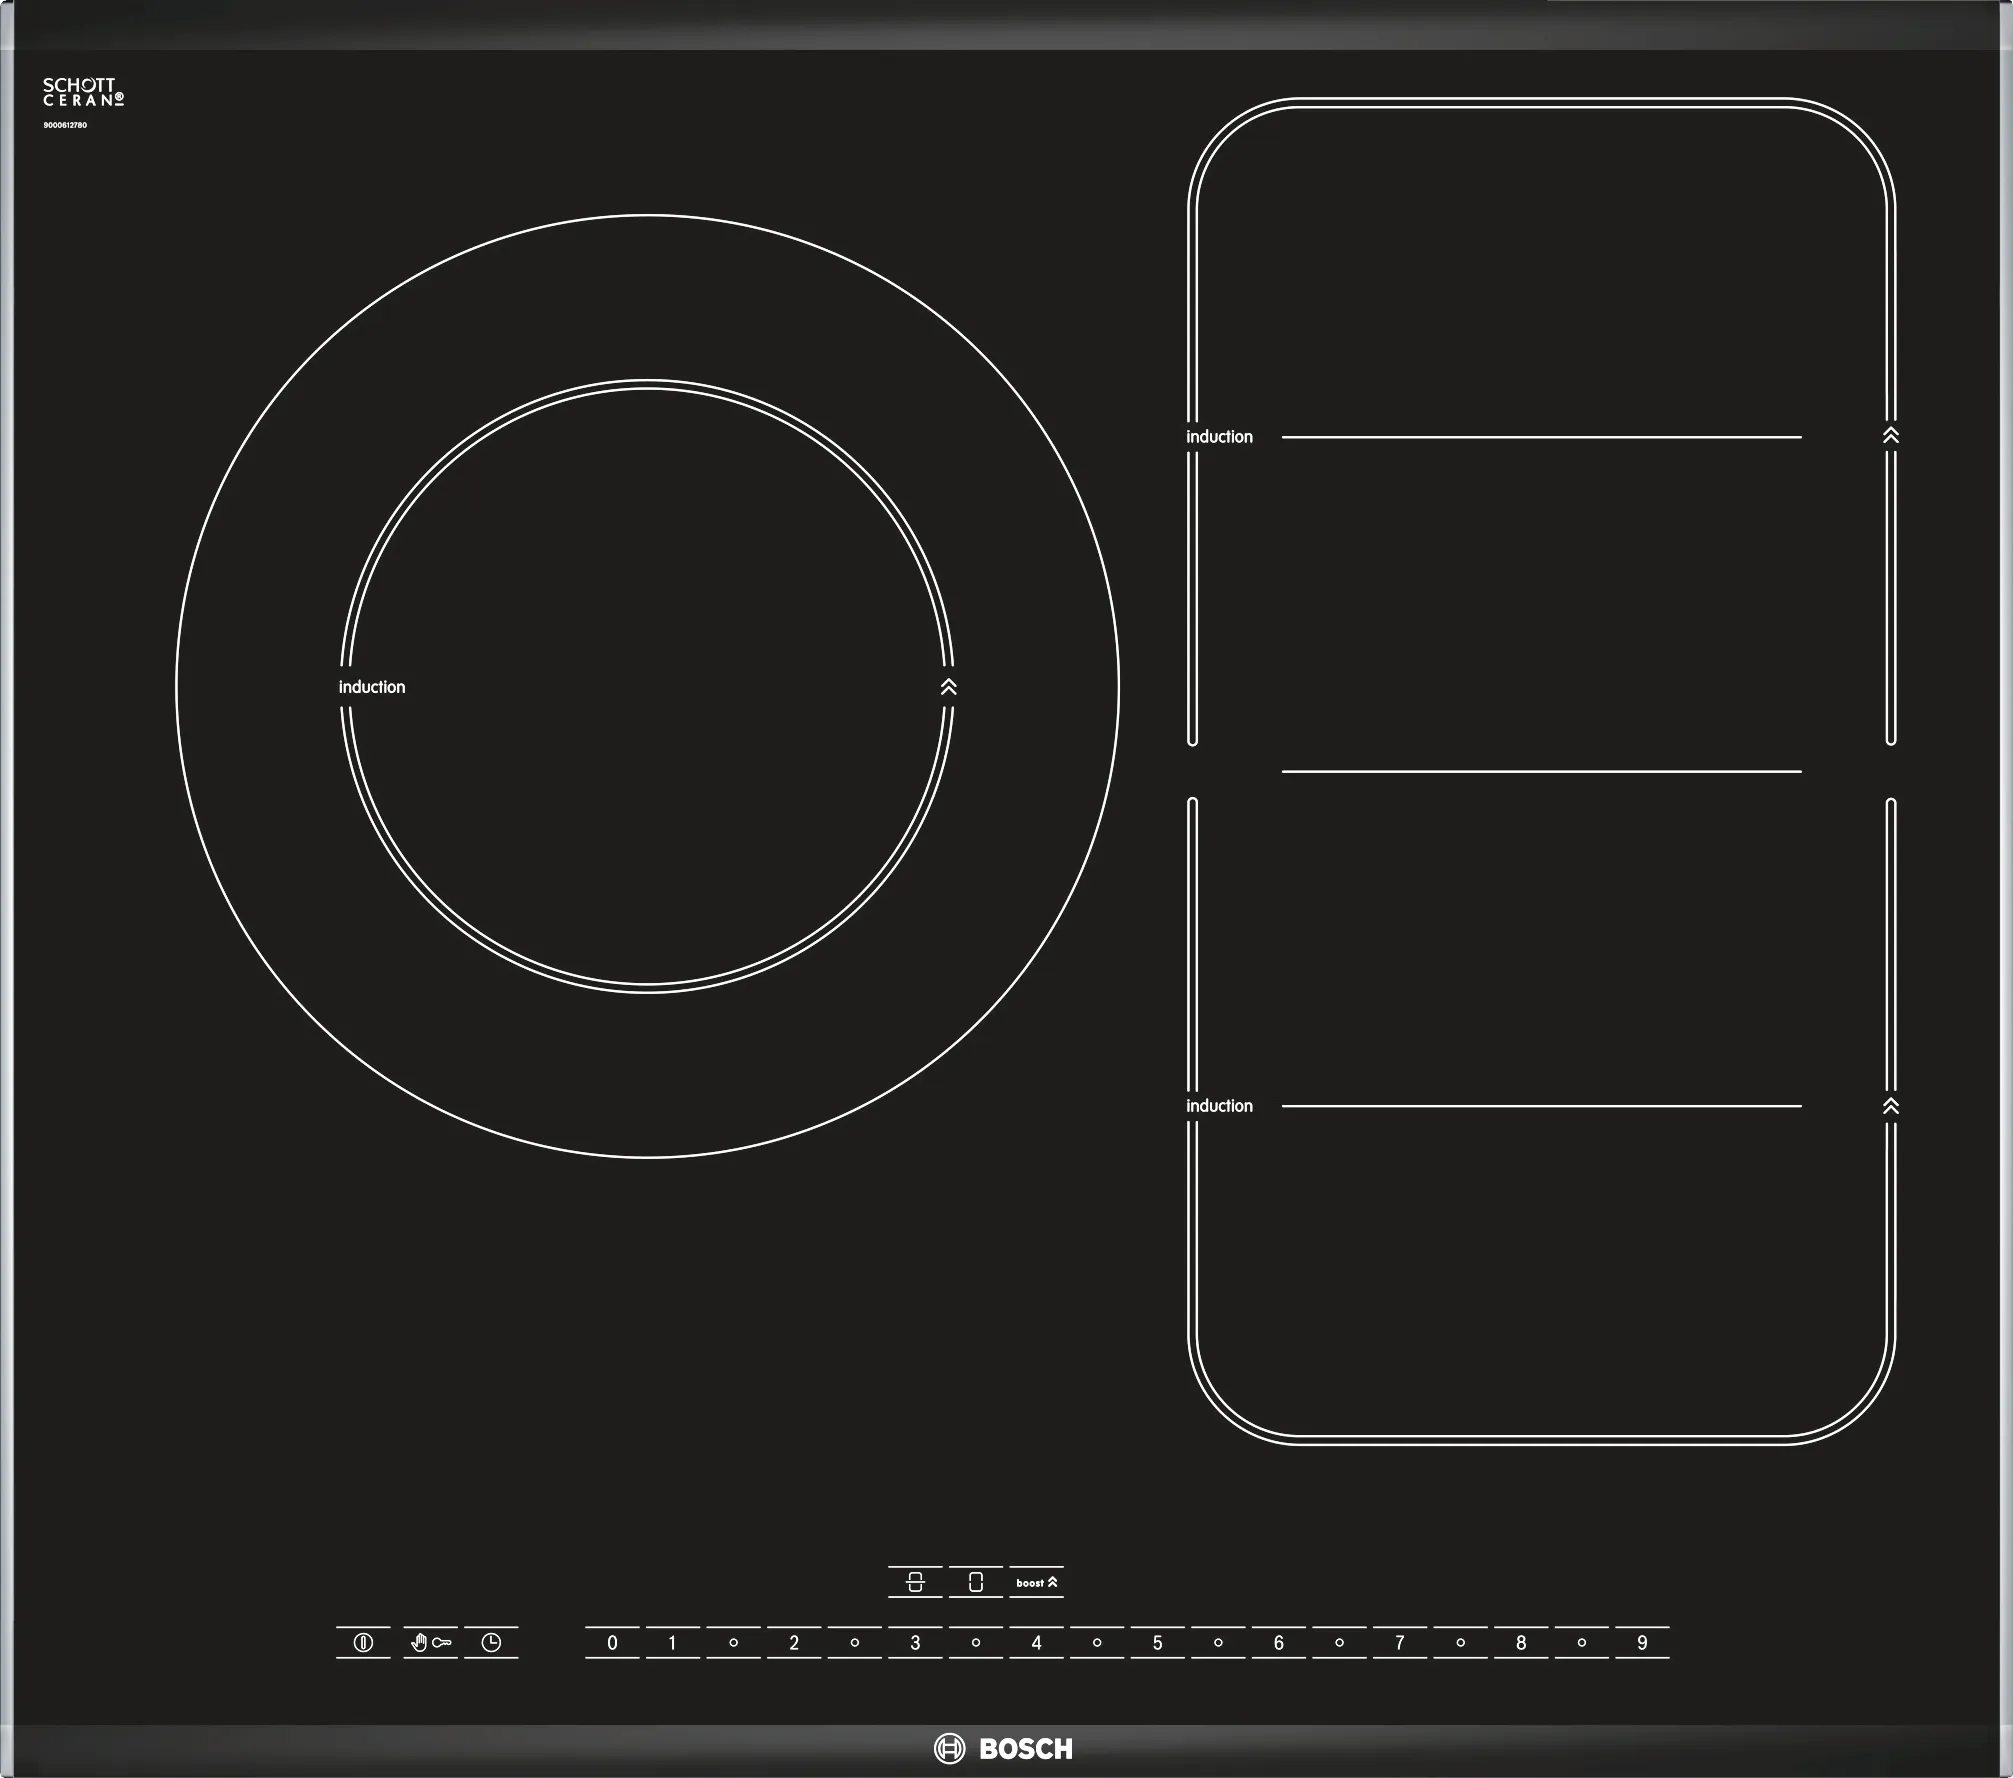Touch the induction label on the upper flex zone
Screen dimensions: 2013x1778
click(x=1219, y=437)
